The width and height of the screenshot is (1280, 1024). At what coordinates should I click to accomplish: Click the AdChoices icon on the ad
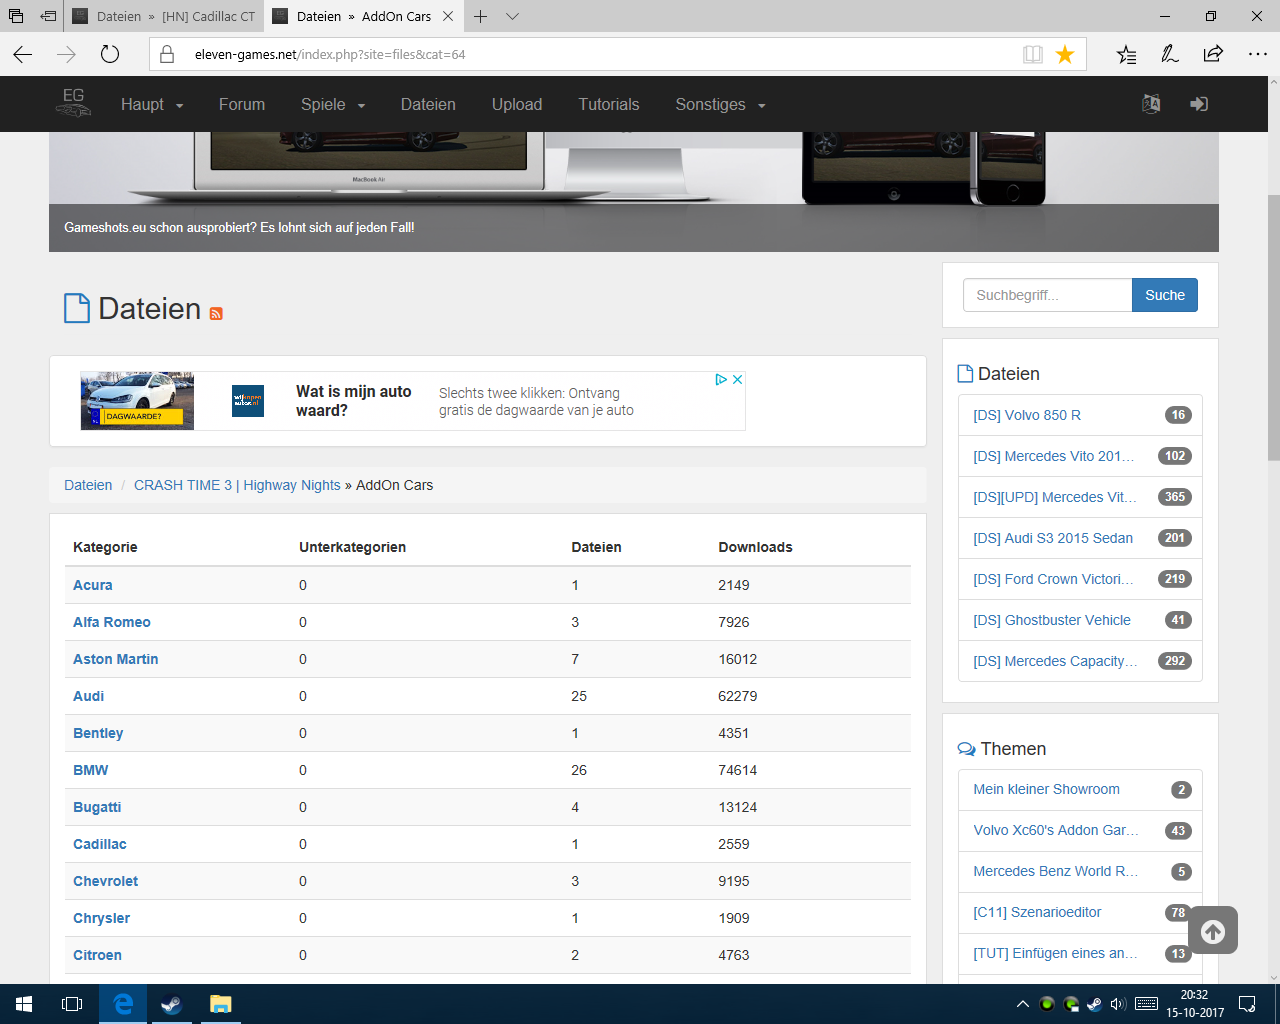point(721,380)
